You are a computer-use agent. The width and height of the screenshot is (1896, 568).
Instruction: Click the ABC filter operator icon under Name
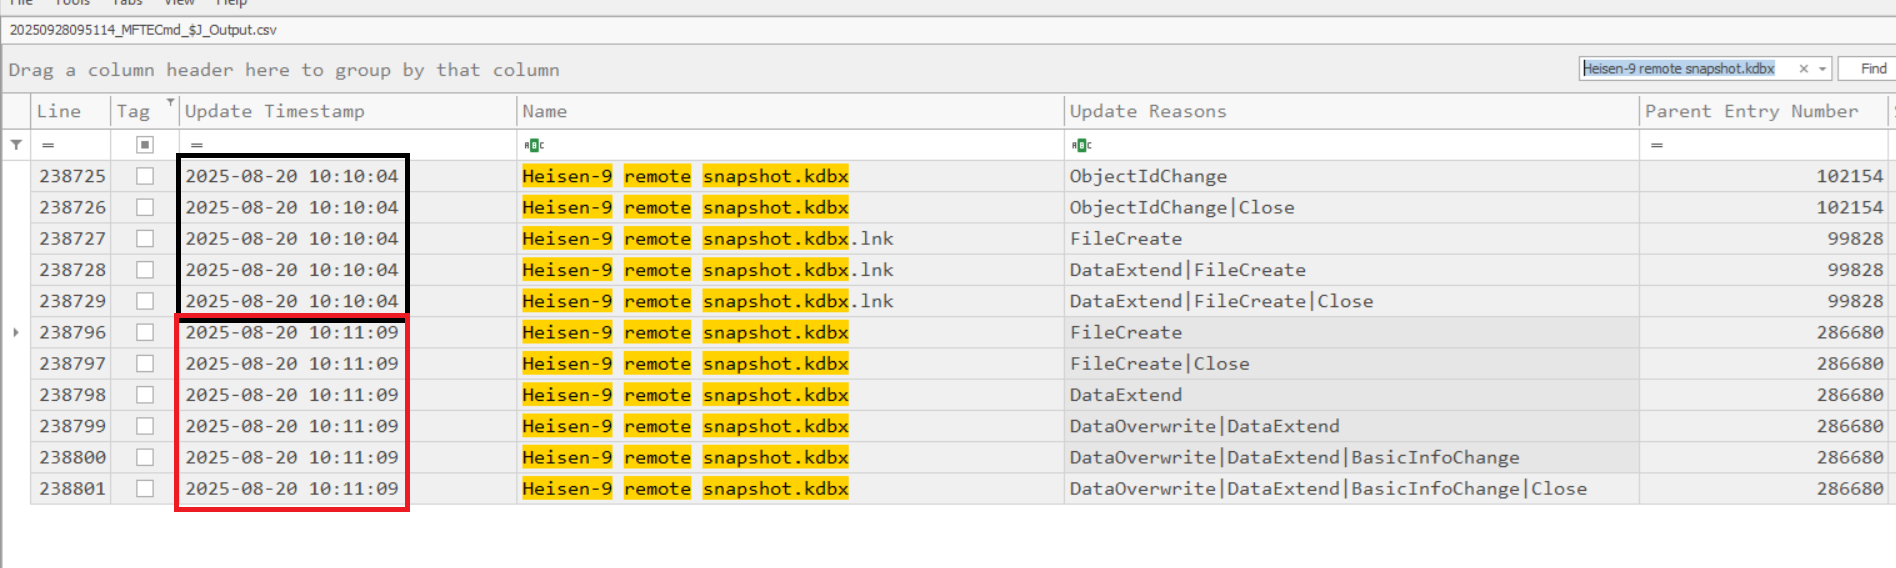[534, 145]
